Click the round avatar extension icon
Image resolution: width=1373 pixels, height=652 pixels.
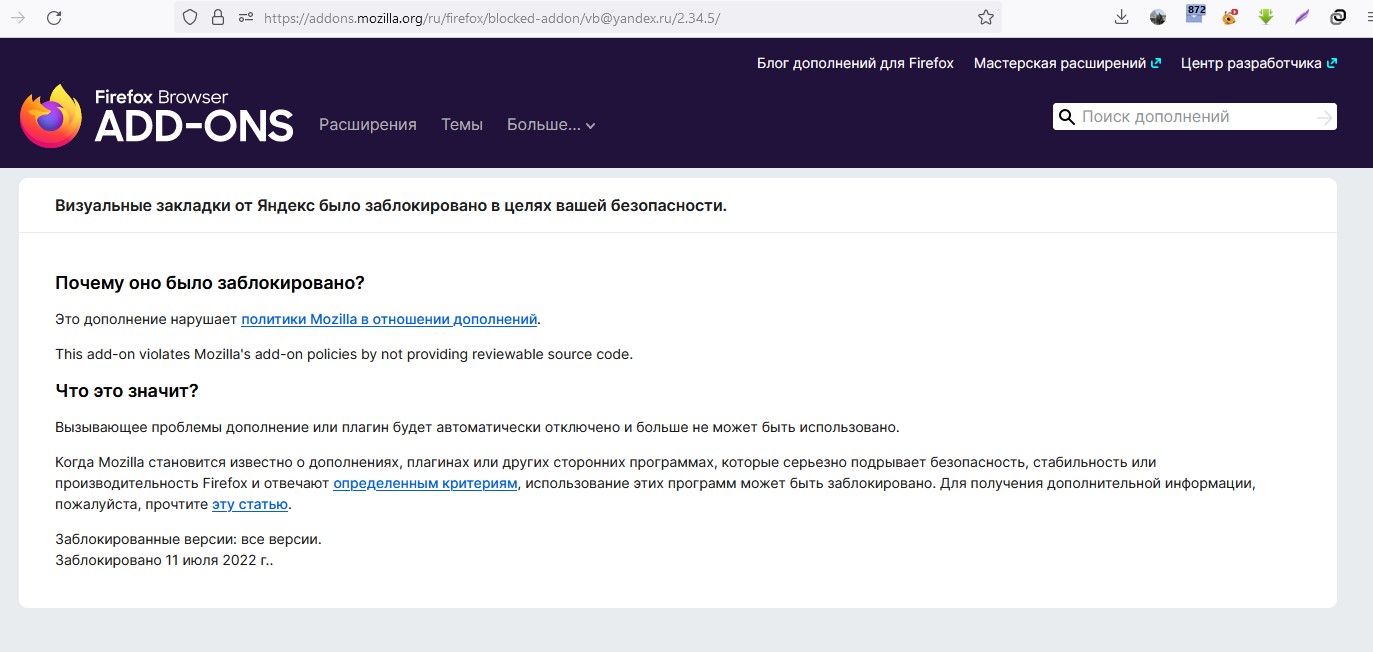tap(1158, 17)
